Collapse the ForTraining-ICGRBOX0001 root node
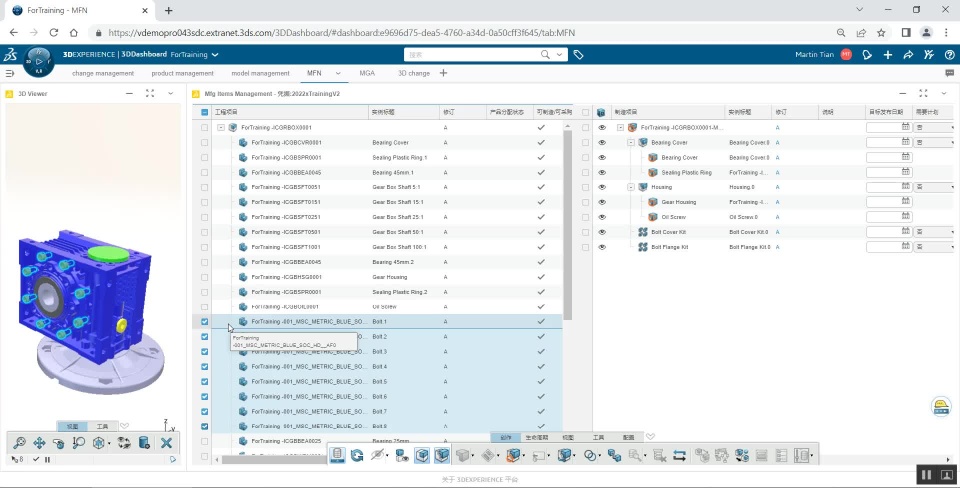 tap(220, 128)
